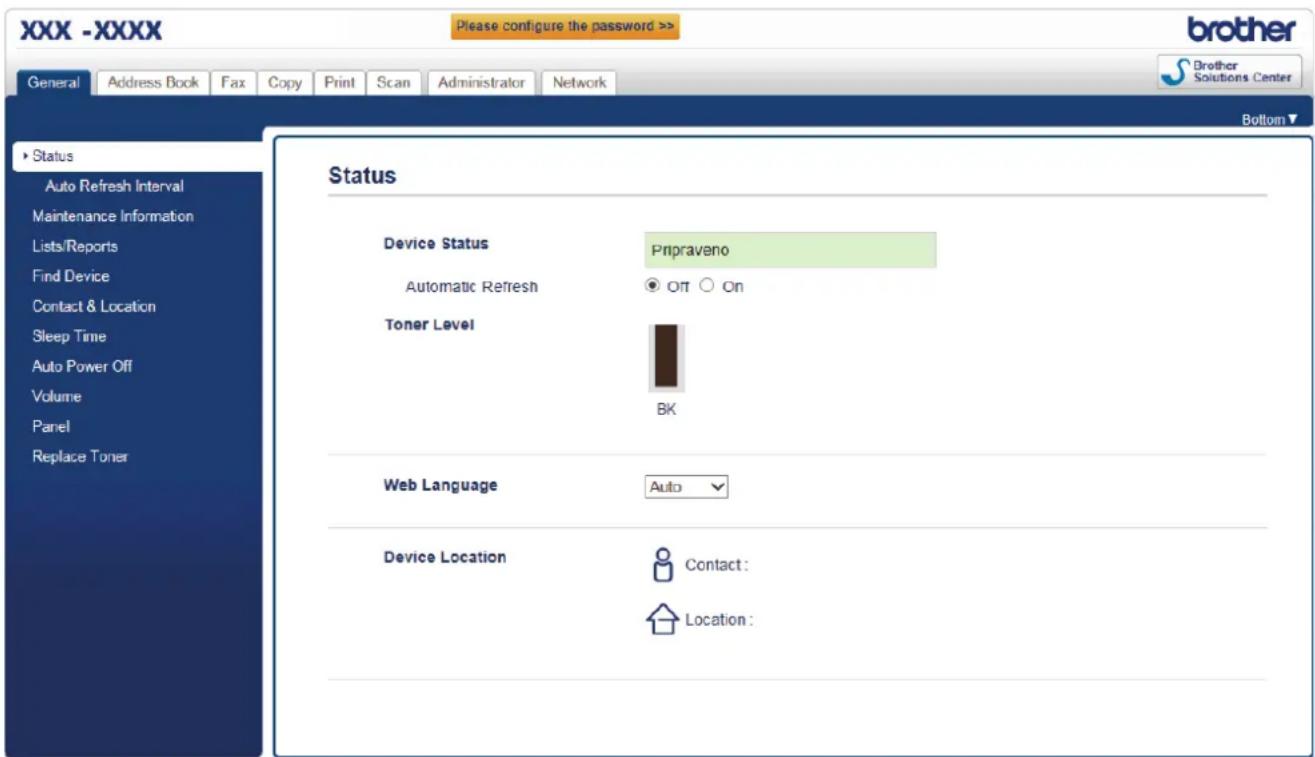Screen dimensions: 1315x757
Task: Open the Network tab
Action: [x=579, y=83]
